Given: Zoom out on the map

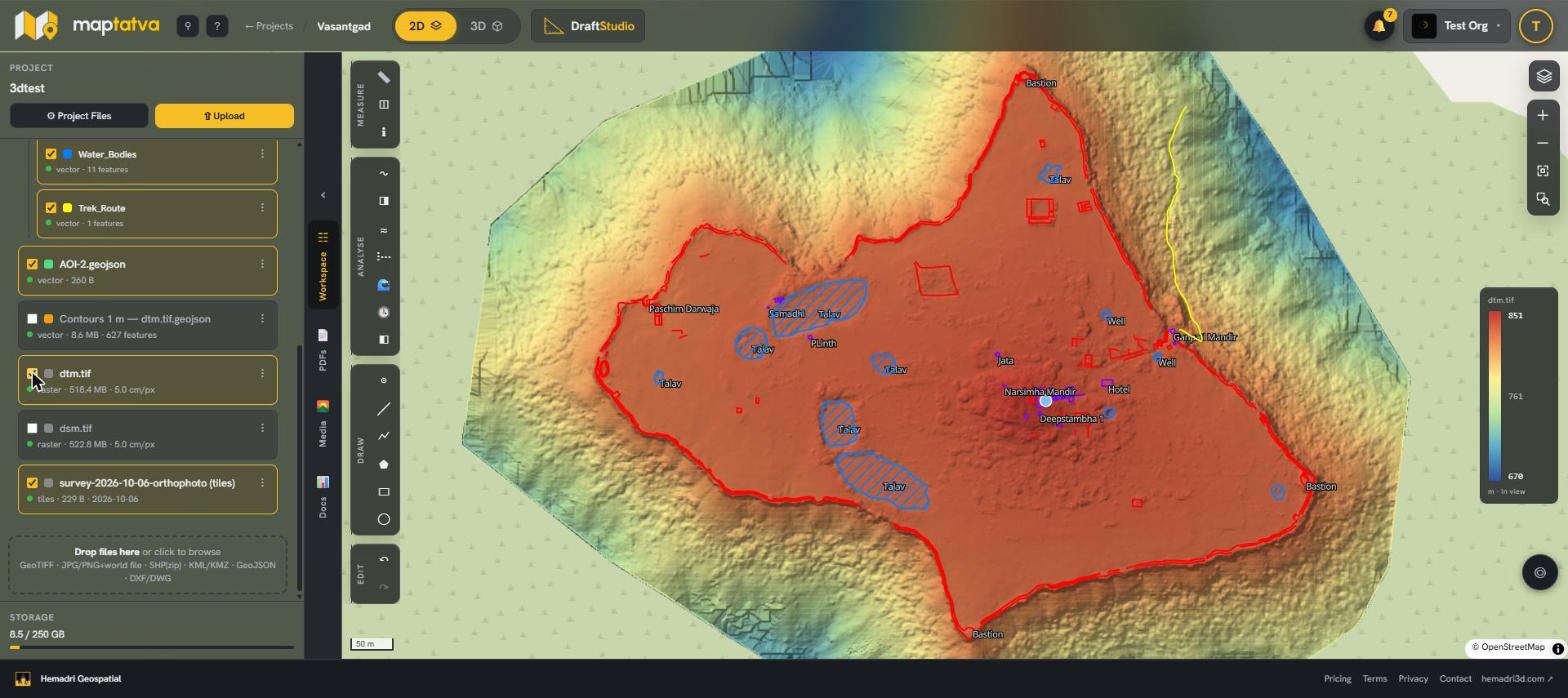Looking at the screenshot, I should [x=1543, y=143].
